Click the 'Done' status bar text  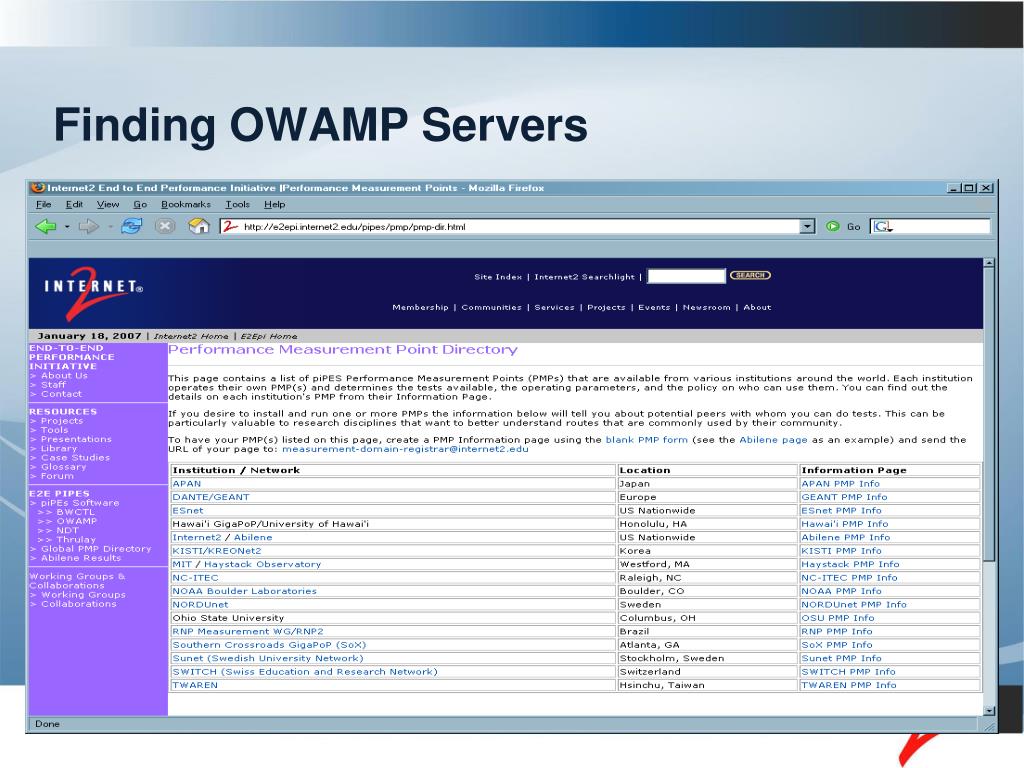click(47, 724)
